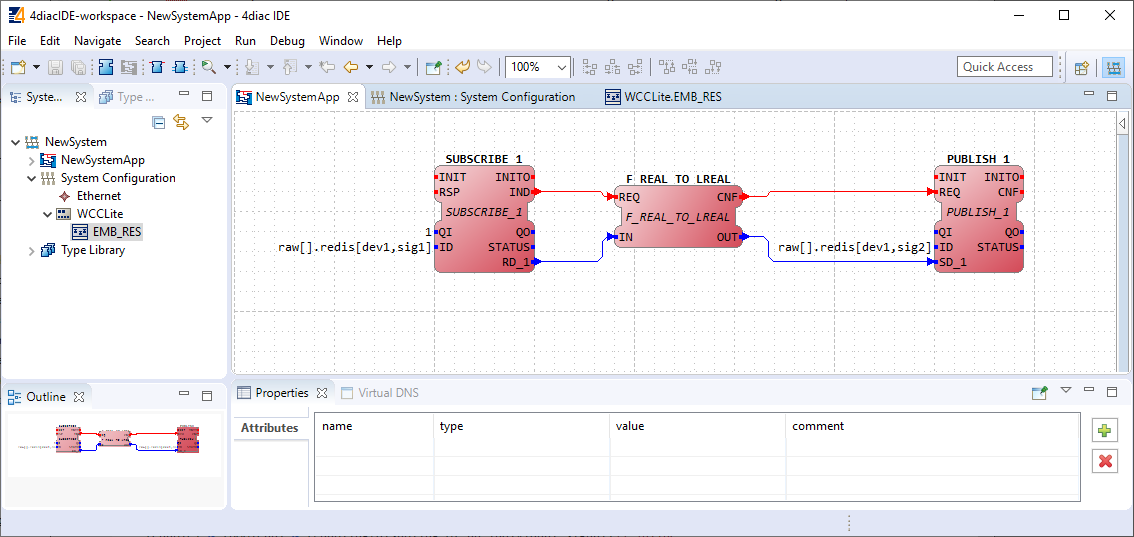Open the File menu
Image resolution: width=1134 pixels, height=537 pixels.
click(17, 40)
